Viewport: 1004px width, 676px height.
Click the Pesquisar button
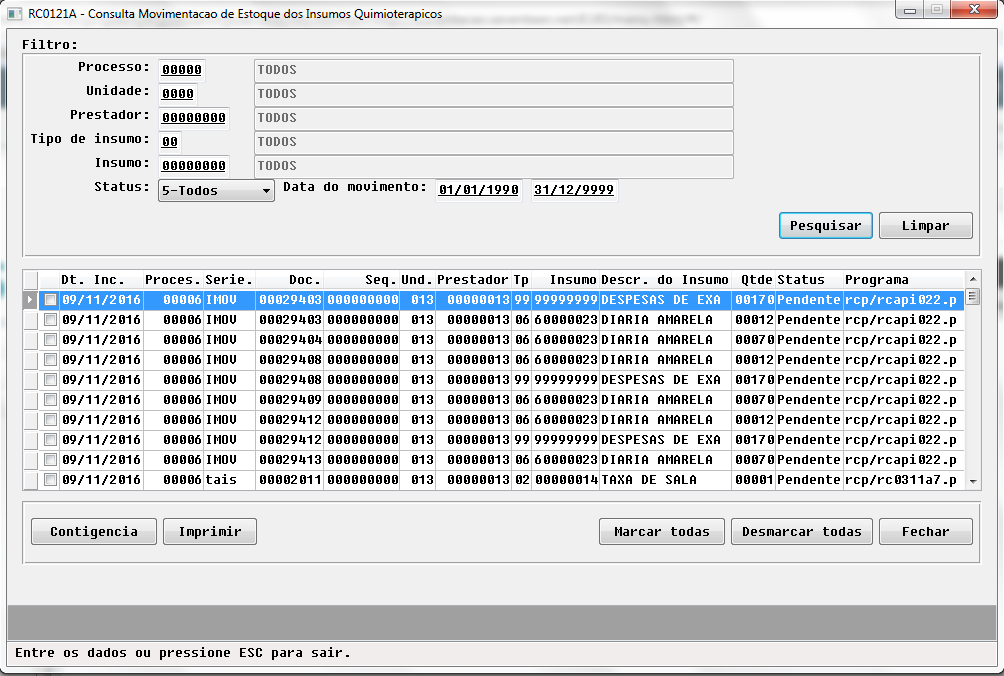tap(825, 225)
